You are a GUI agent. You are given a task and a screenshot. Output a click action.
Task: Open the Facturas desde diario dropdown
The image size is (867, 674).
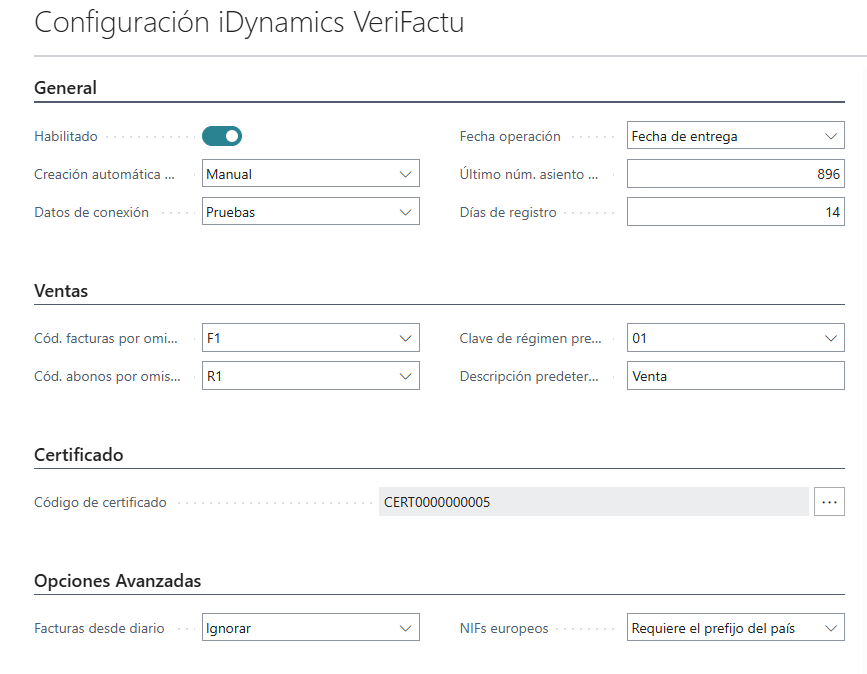pos(310,628)
